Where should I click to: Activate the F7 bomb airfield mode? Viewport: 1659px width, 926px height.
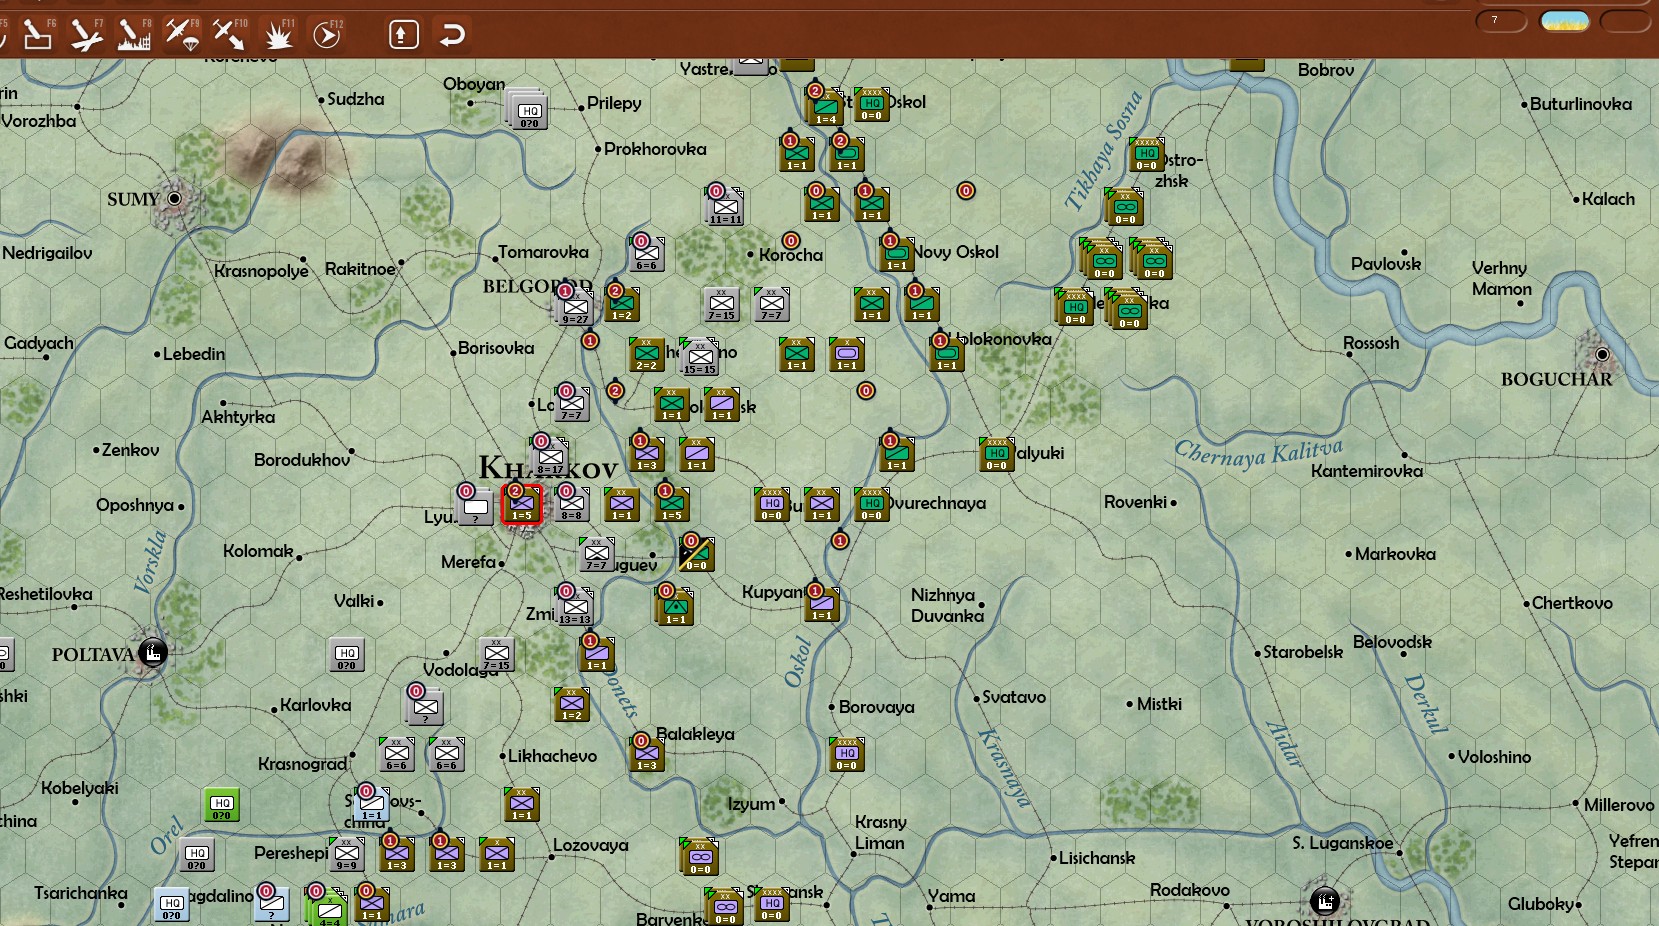[x=86, y=35]
